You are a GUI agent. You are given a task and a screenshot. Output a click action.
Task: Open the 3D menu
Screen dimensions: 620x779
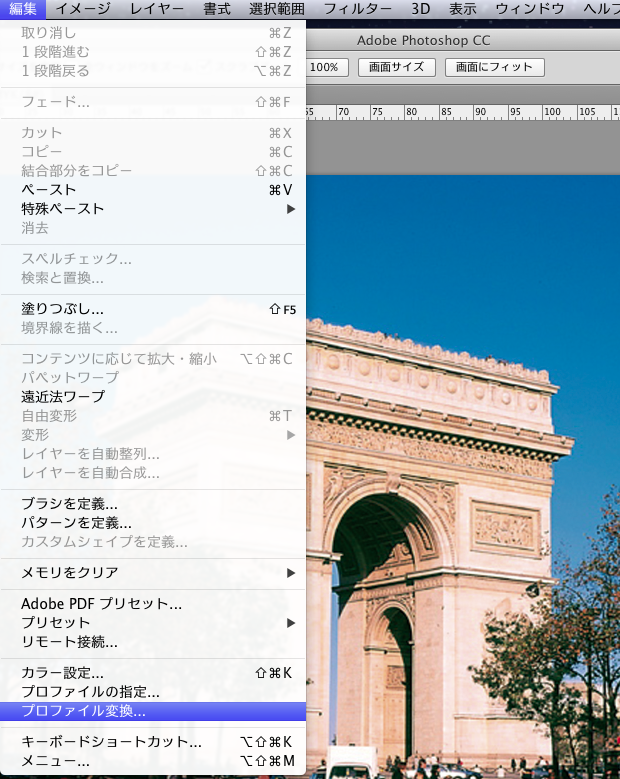pos(420,9)
